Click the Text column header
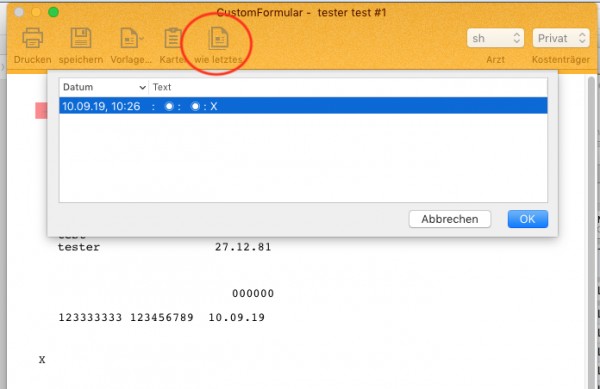The height and width of the screenshot is (389, 600). 162,87
